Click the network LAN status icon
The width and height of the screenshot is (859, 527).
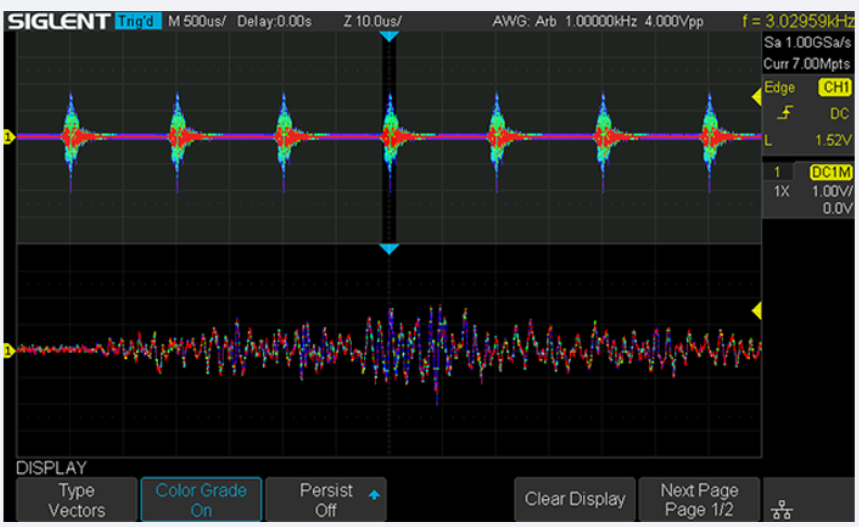point(782,509)
